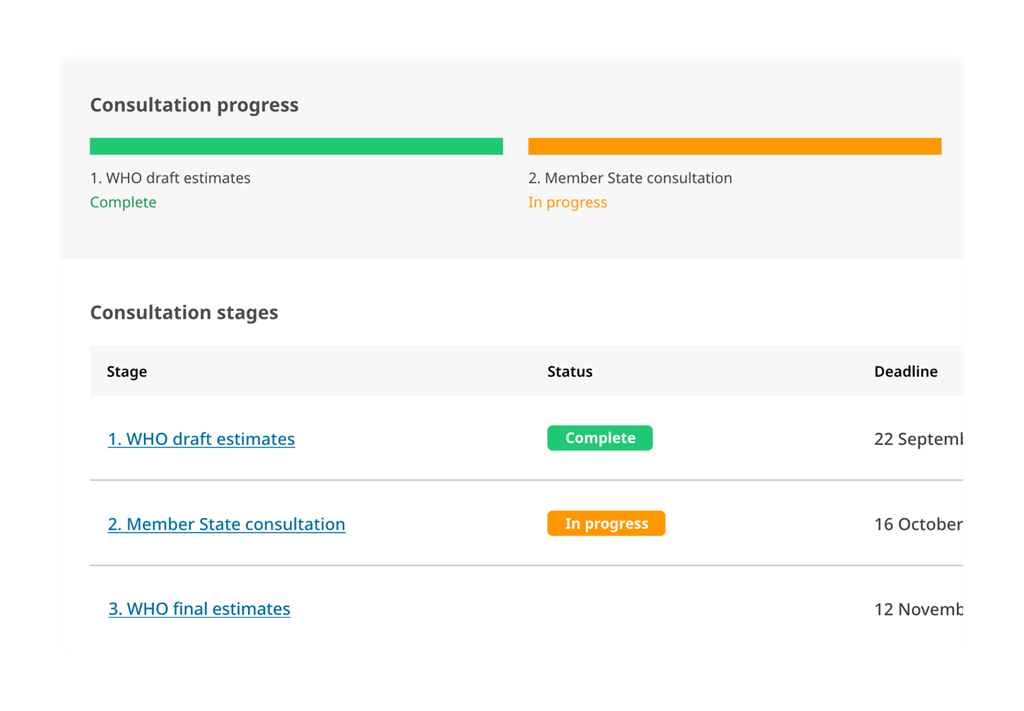Click the Status column header
1024x711 pixels.
point(570,371)
